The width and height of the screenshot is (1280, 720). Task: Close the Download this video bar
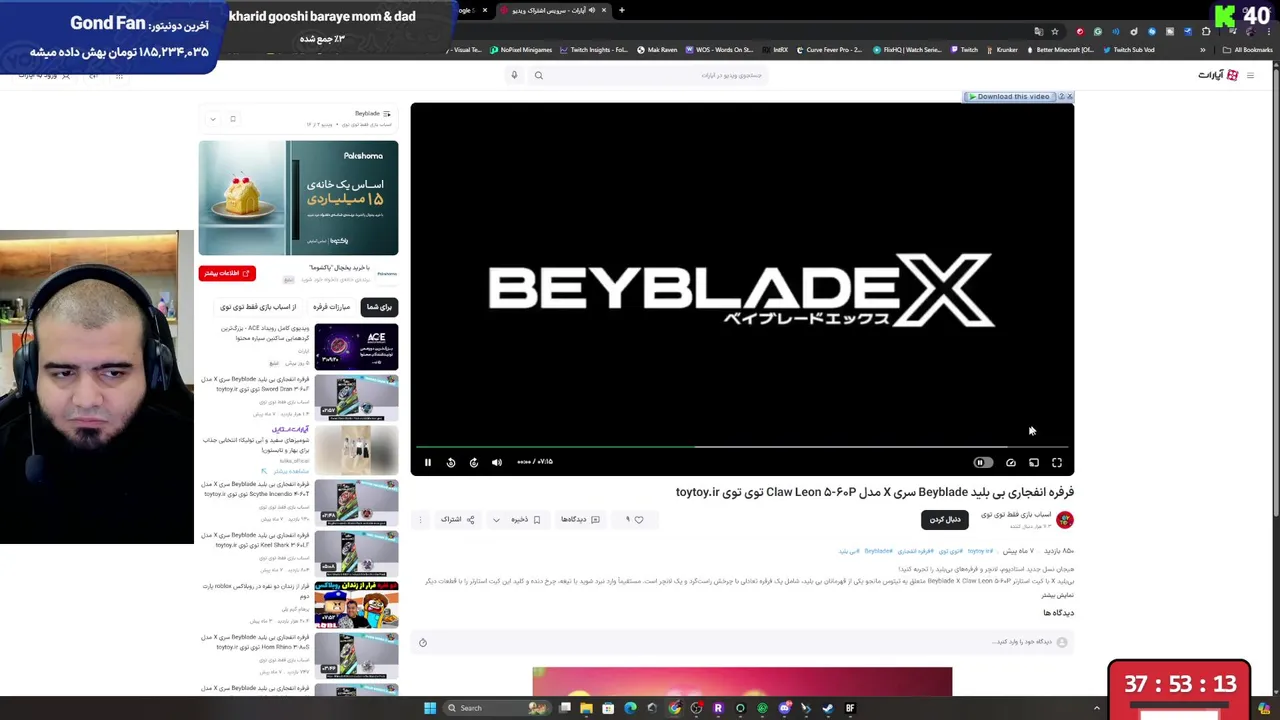click(x=1069, y=97)
